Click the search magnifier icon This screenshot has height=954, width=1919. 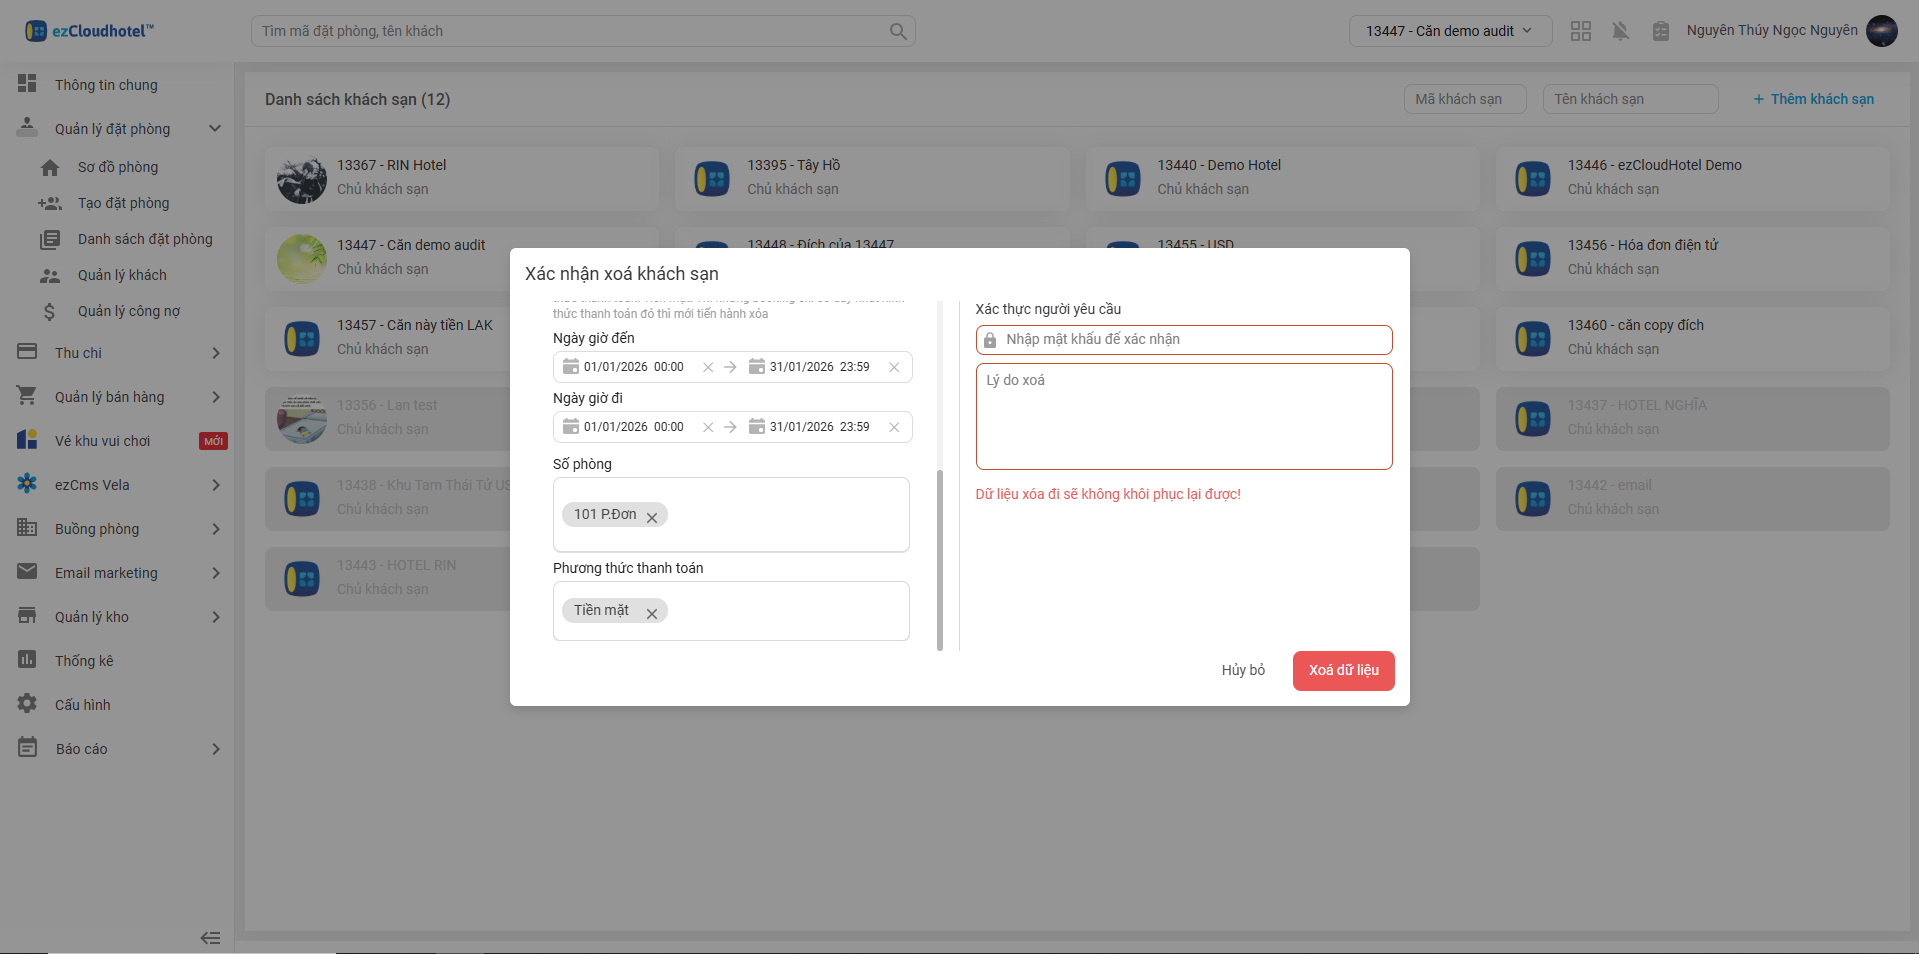(x=898, y=31)
